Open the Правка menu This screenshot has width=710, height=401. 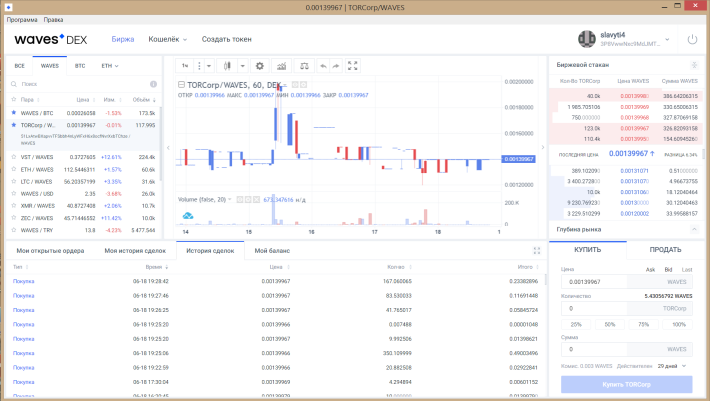(x=53, y=19)
